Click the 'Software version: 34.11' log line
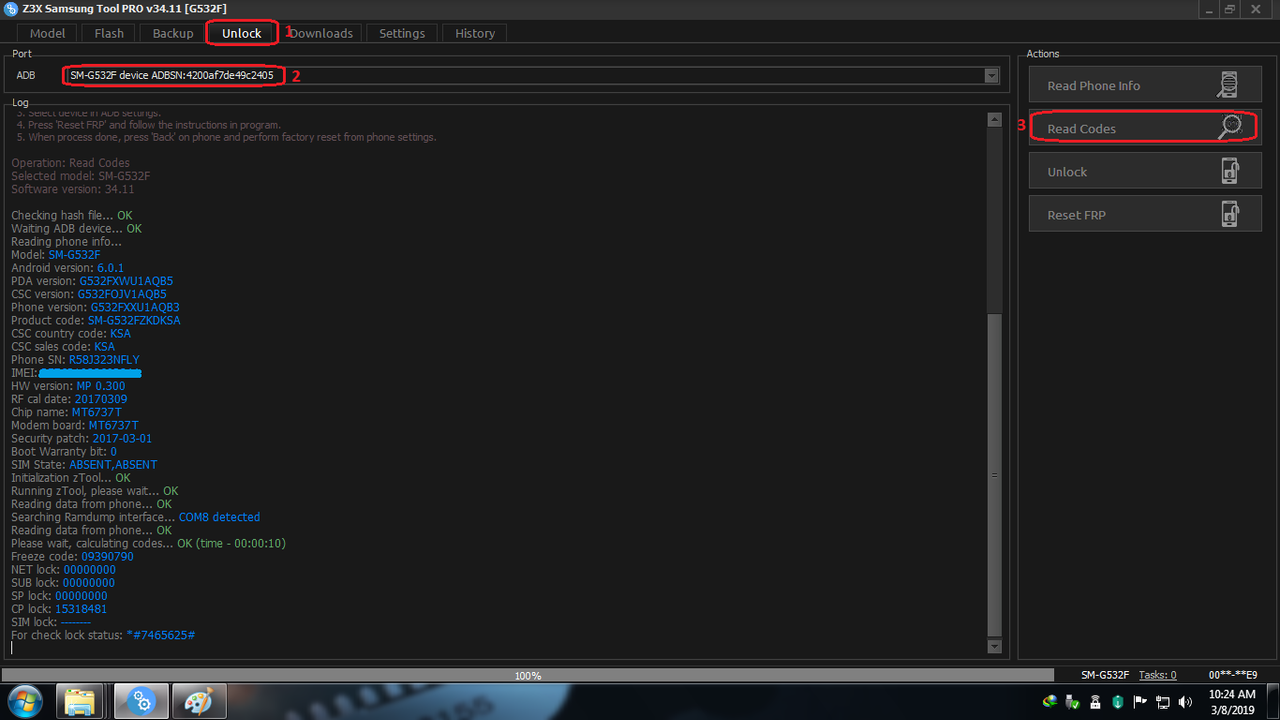Image resolution: width=1280 pixels, height=720 pixels. [x=72, y=189]
